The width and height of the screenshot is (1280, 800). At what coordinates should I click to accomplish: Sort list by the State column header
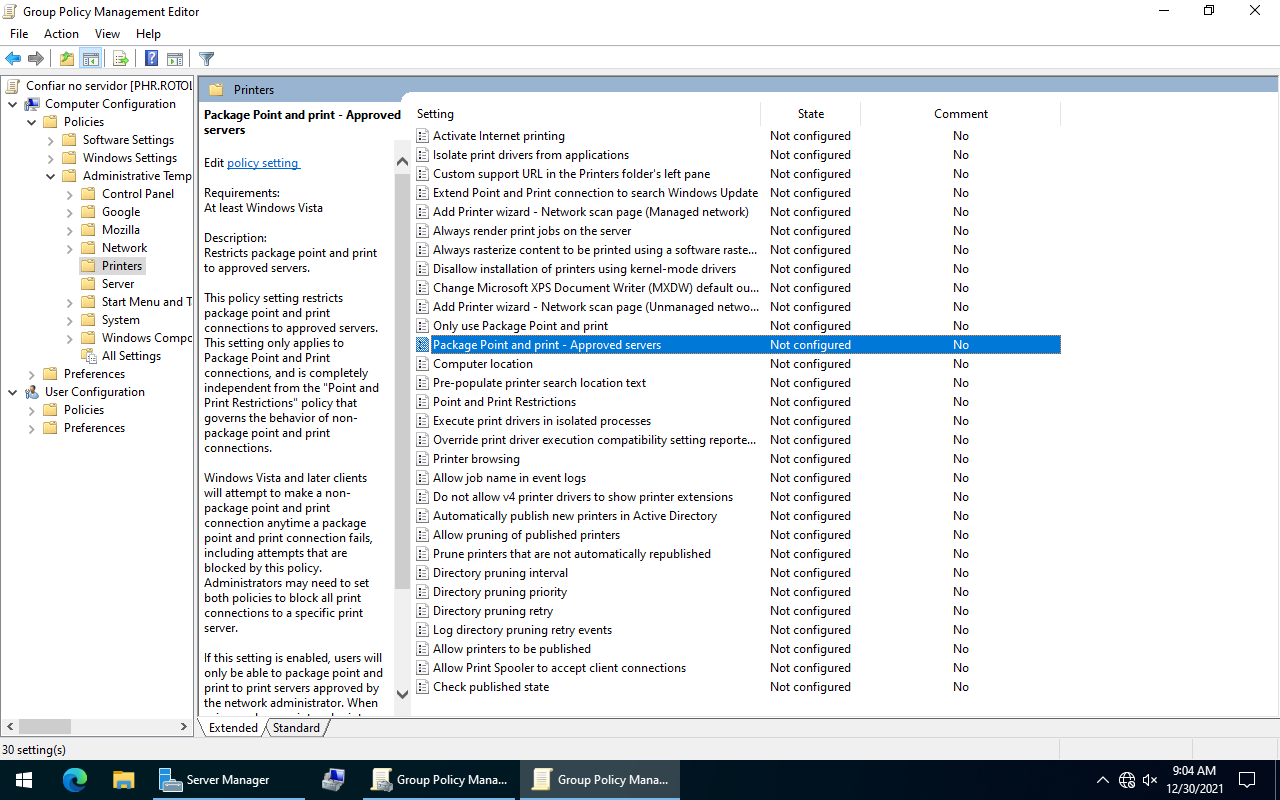tap(810, 114)
